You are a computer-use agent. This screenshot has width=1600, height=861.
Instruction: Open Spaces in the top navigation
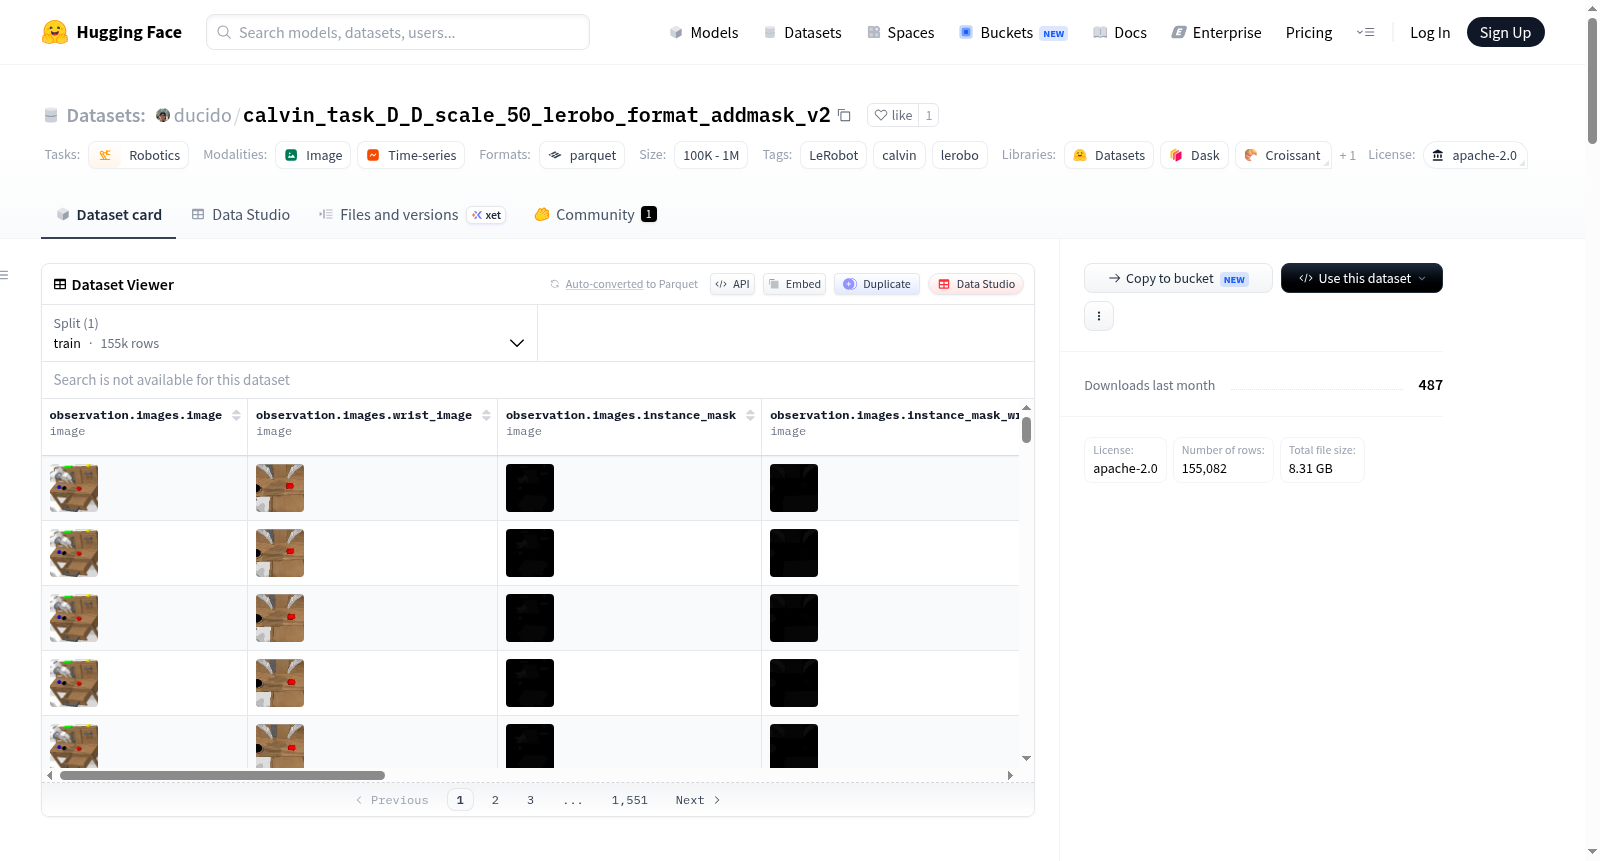coord(901,32)
